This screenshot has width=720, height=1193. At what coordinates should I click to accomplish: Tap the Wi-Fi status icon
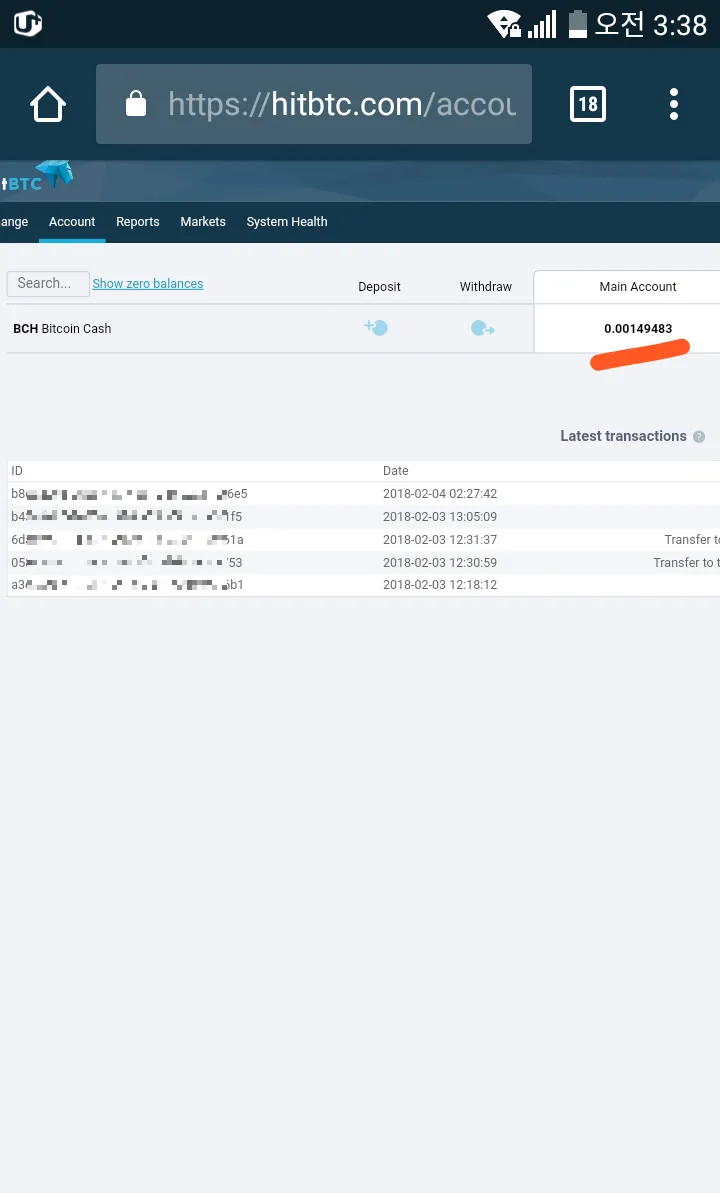point(504,24)
